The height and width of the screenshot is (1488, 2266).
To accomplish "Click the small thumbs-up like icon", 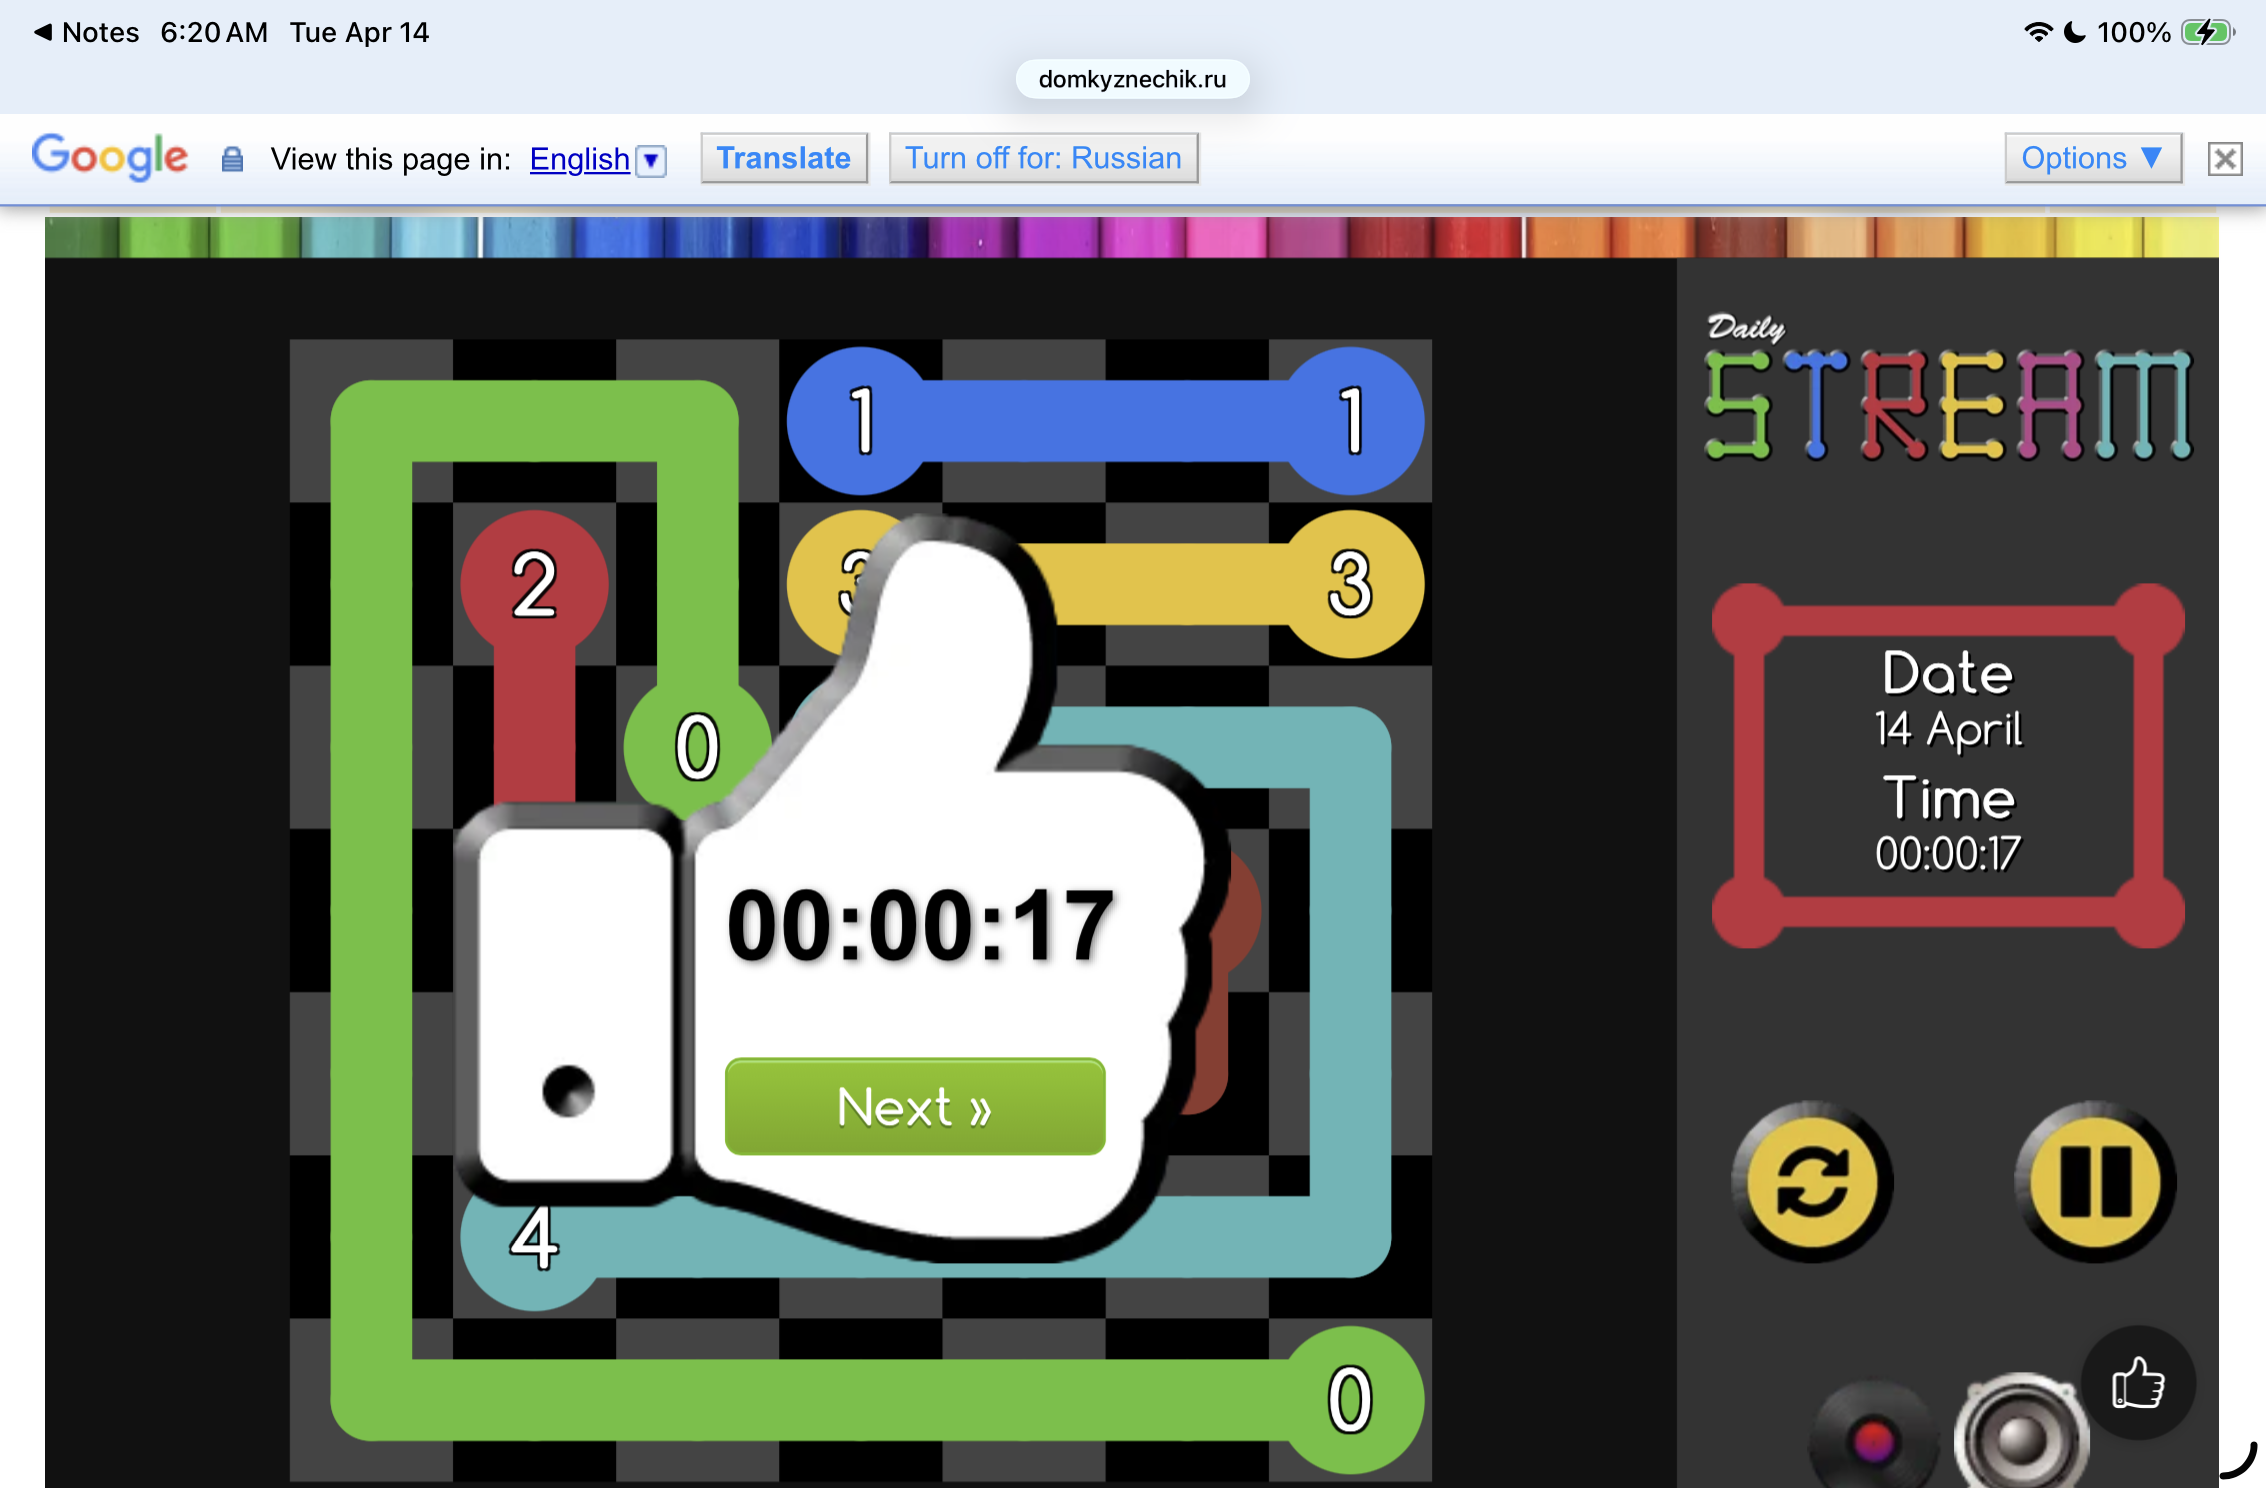I will (2138, 1384).
